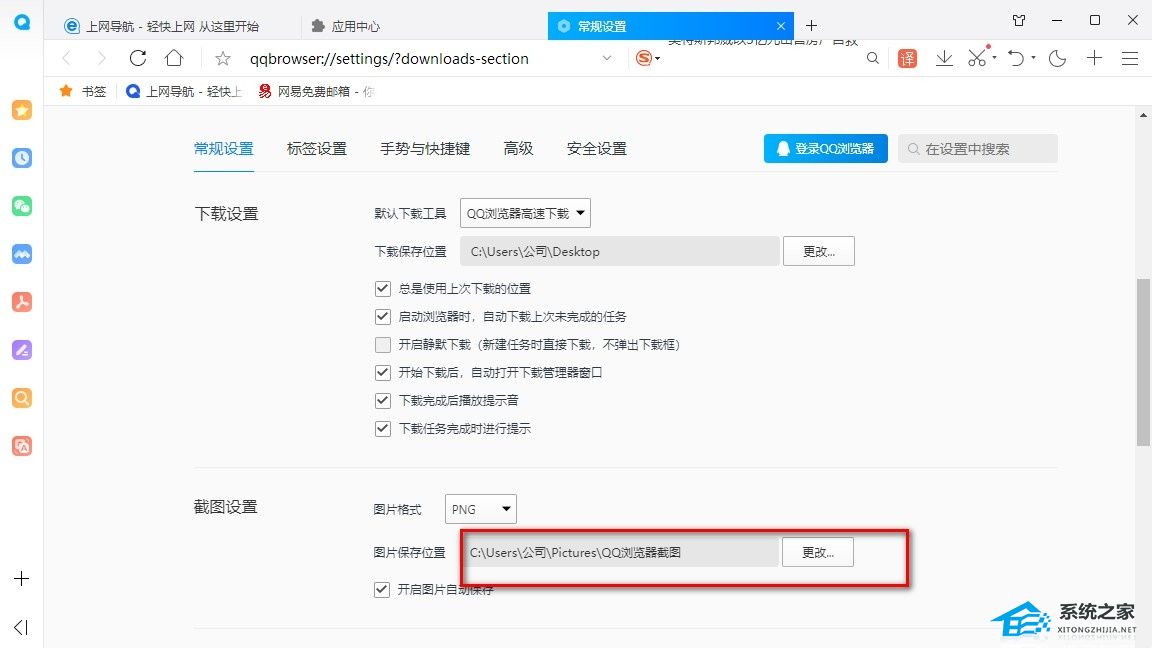Image resolution: width=1152 pixels, height=648 pixels.
Task: Click the download path field C:\Users\公司\Desktop
Action: (619, 251)
